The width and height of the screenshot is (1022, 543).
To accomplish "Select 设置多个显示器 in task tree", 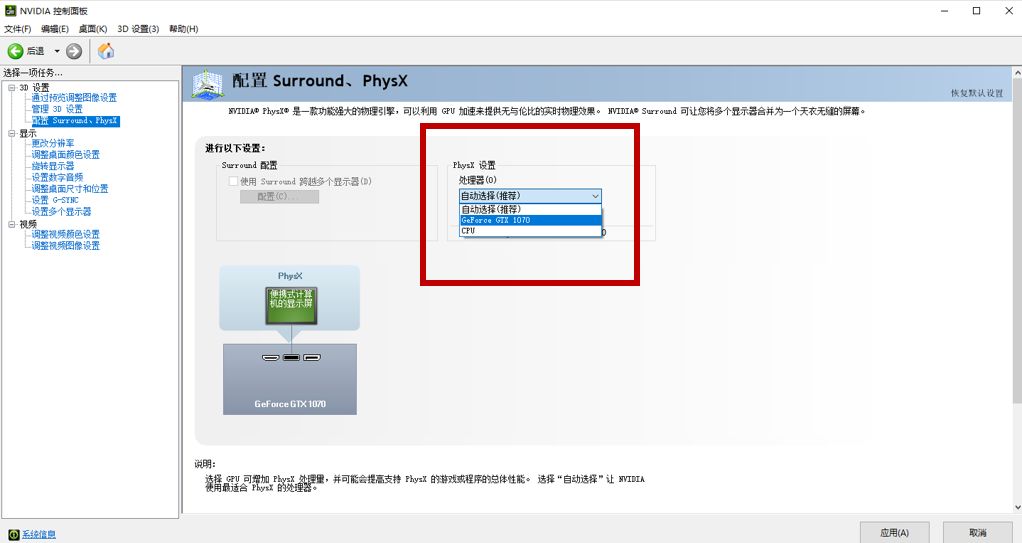I will tap(61, 212).
